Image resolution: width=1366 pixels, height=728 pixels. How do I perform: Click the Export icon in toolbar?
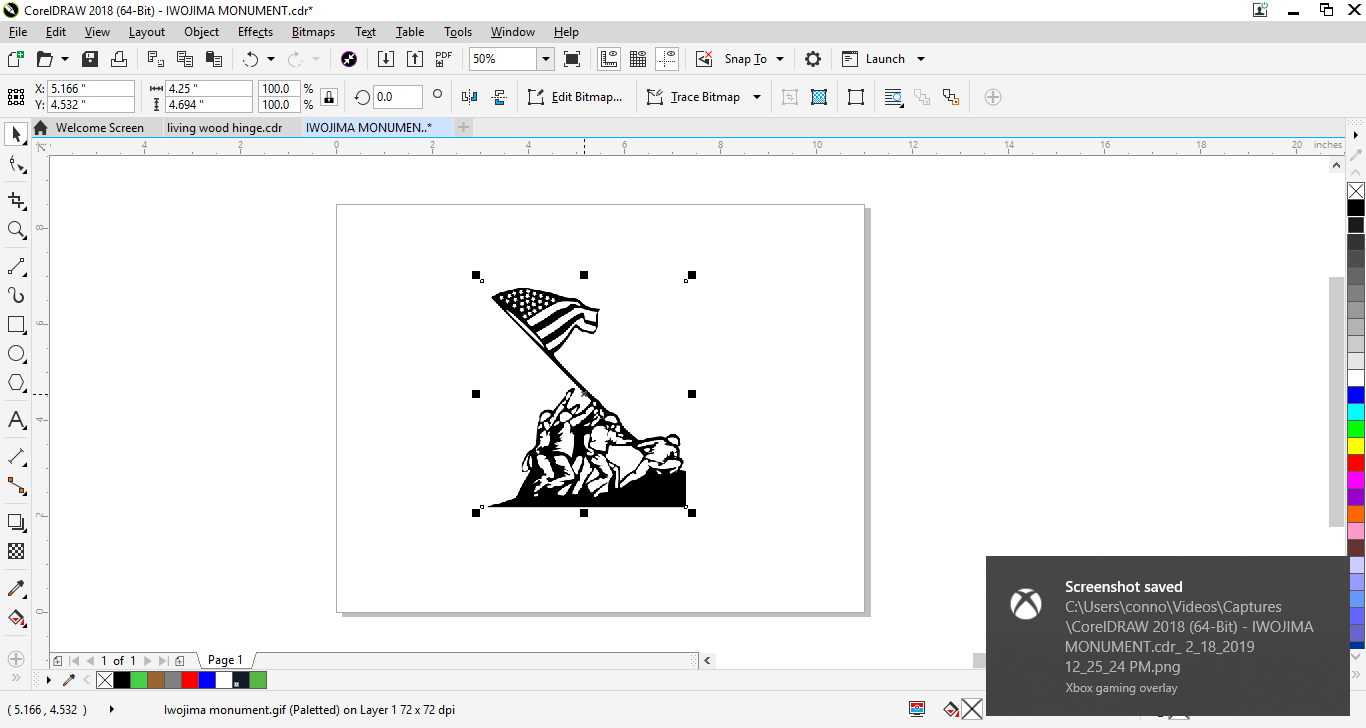pos(414,59)
